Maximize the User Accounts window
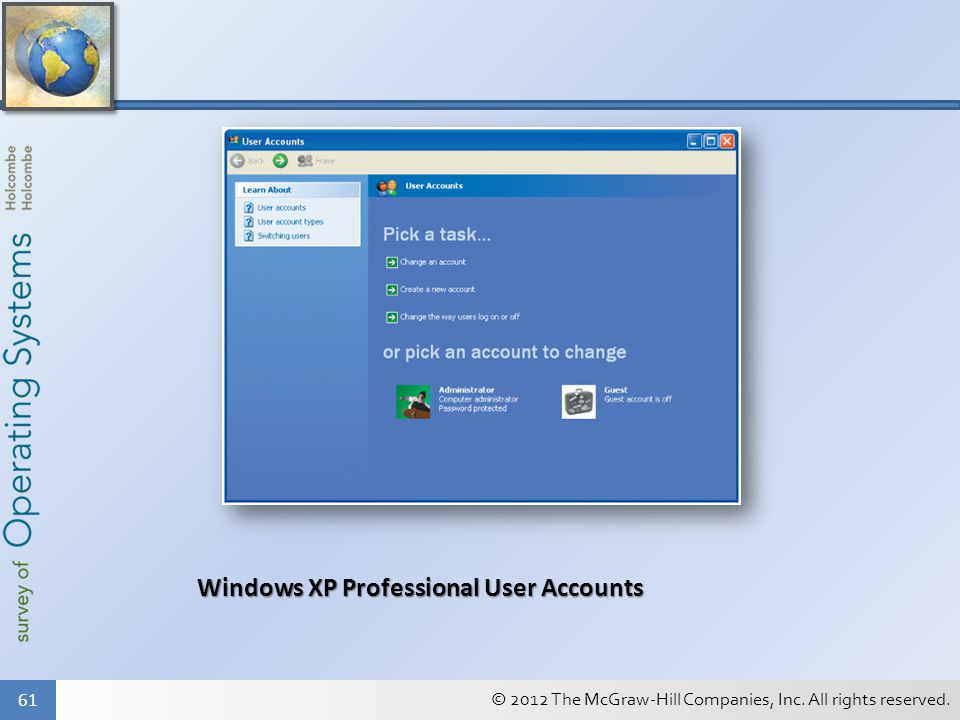The height and width of the screenshot is (720, 960). click(x=710, y=141)
